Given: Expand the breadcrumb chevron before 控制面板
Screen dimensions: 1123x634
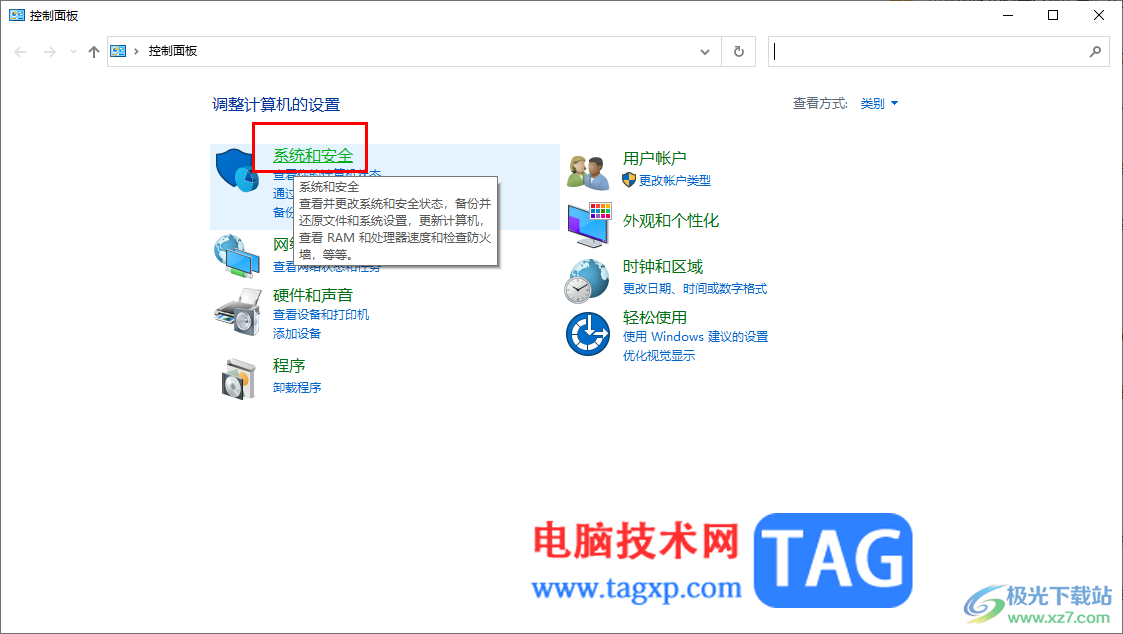Looking at the screenshot, I should pos(136,52).
